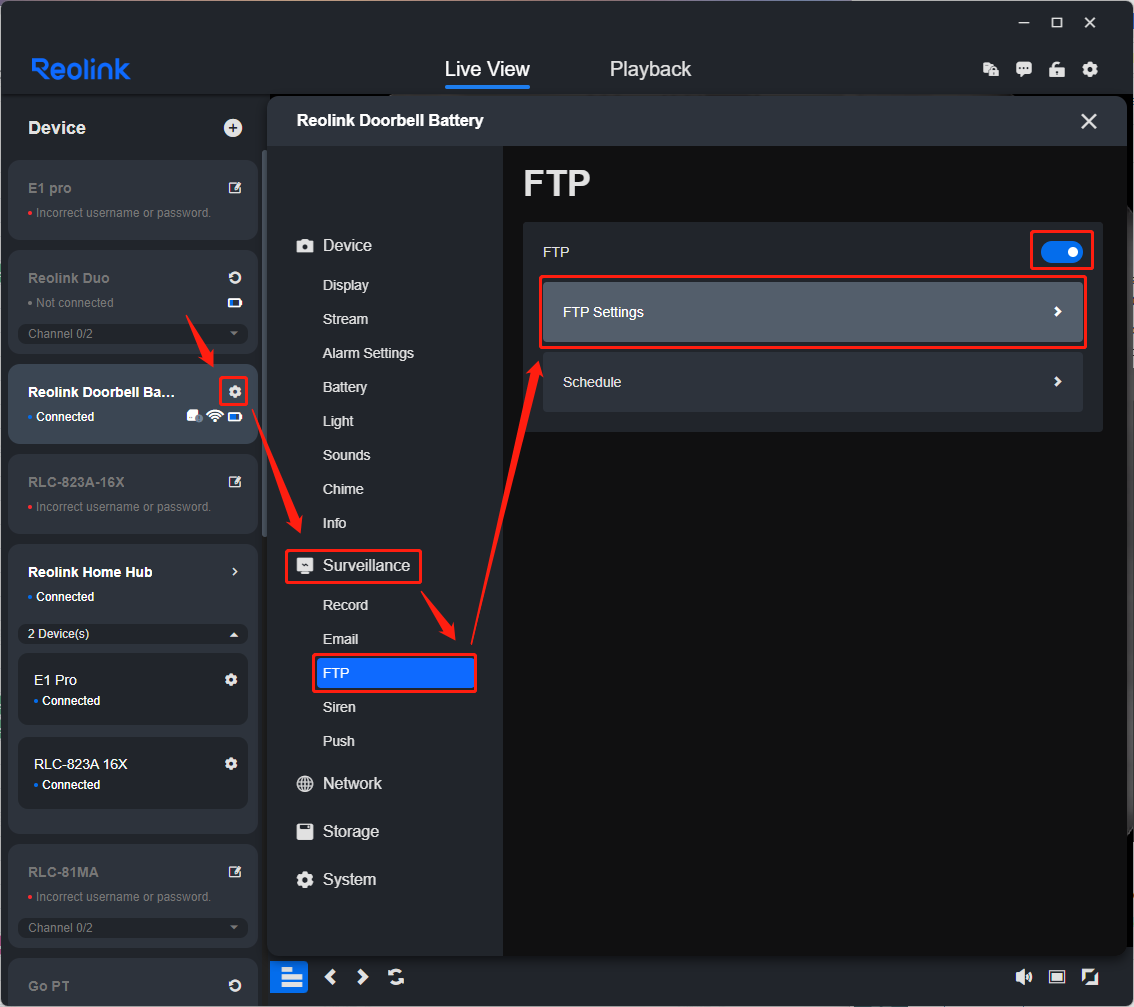Click the lock icon in header
1134x1007 pixels.
(x=1057, y=69)
